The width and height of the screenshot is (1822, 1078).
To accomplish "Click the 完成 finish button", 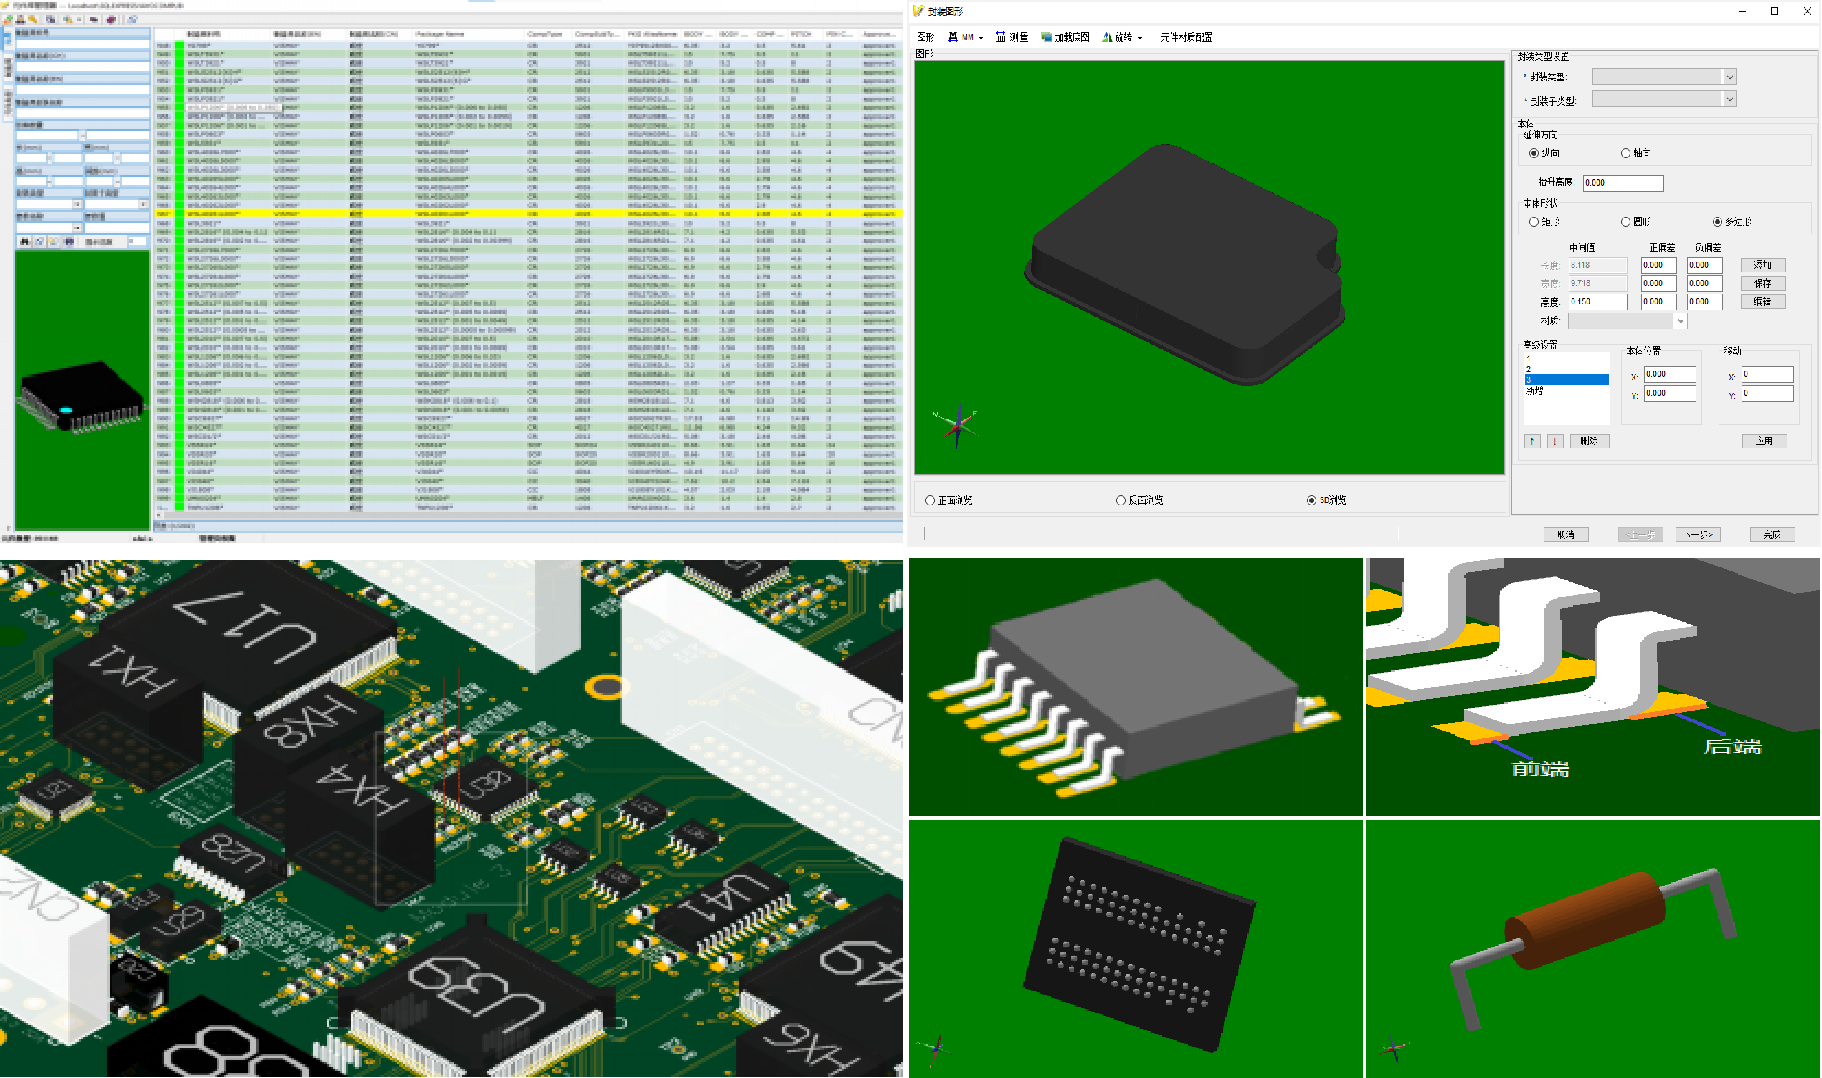I will tap(1772, 535).
